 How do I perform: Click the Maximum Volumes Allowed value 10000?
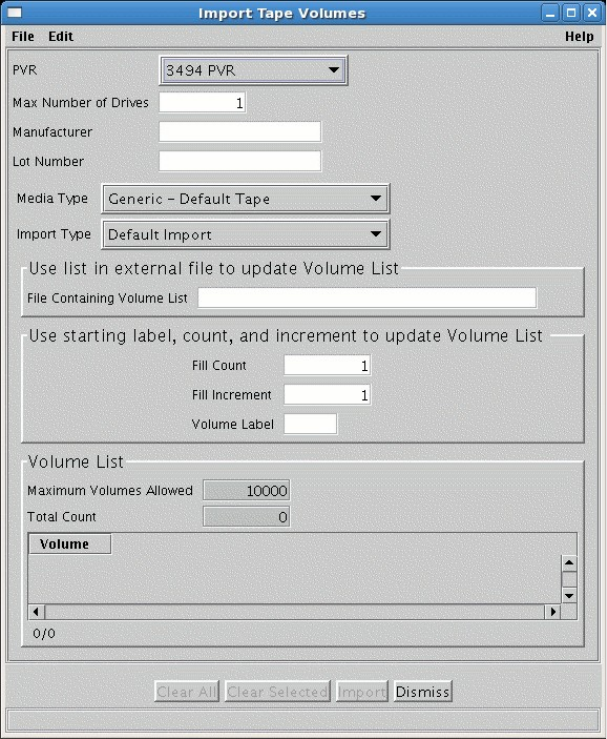coord(246,490)
